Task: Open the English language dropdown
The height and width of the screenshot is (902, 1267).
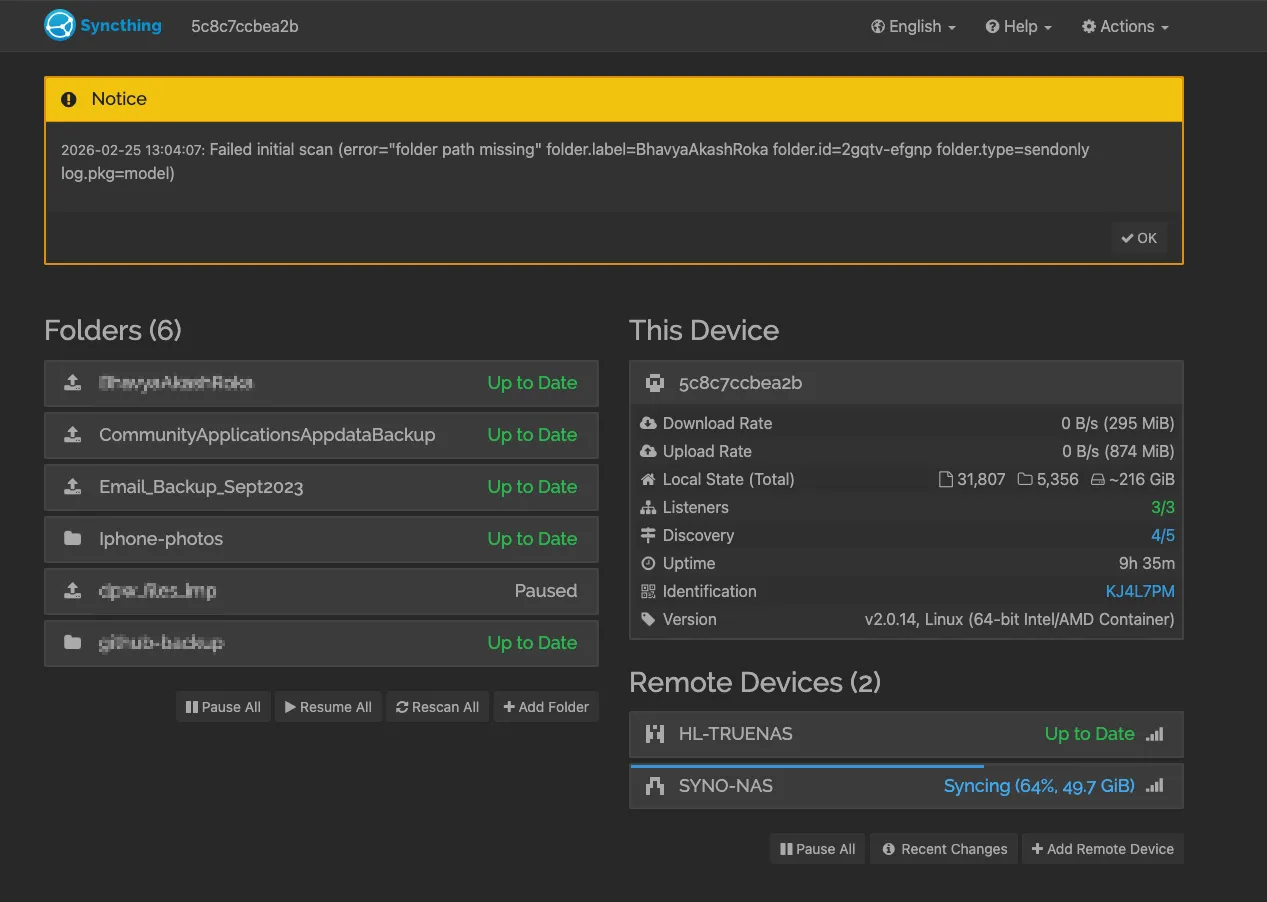Action: coord(913,27)
